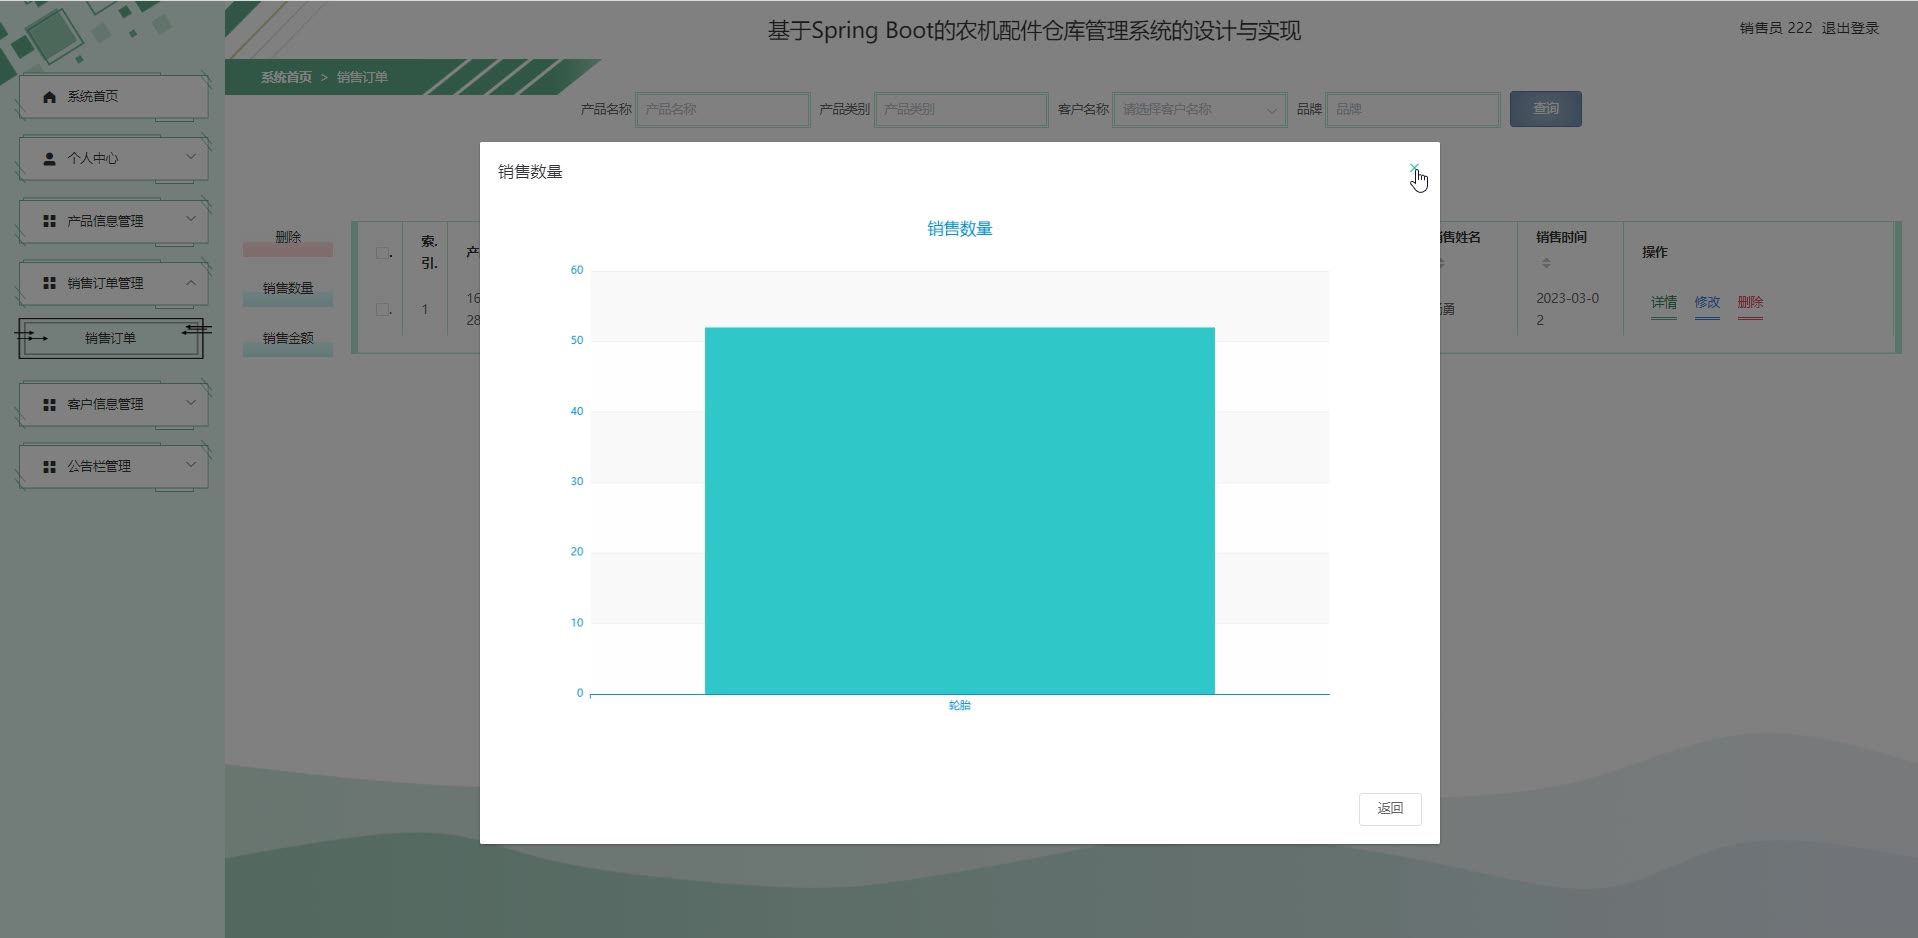Expand the 公告栏管理 chevron
The height and width of the screenshot is (938, 1918).
(x=191, y=465)
